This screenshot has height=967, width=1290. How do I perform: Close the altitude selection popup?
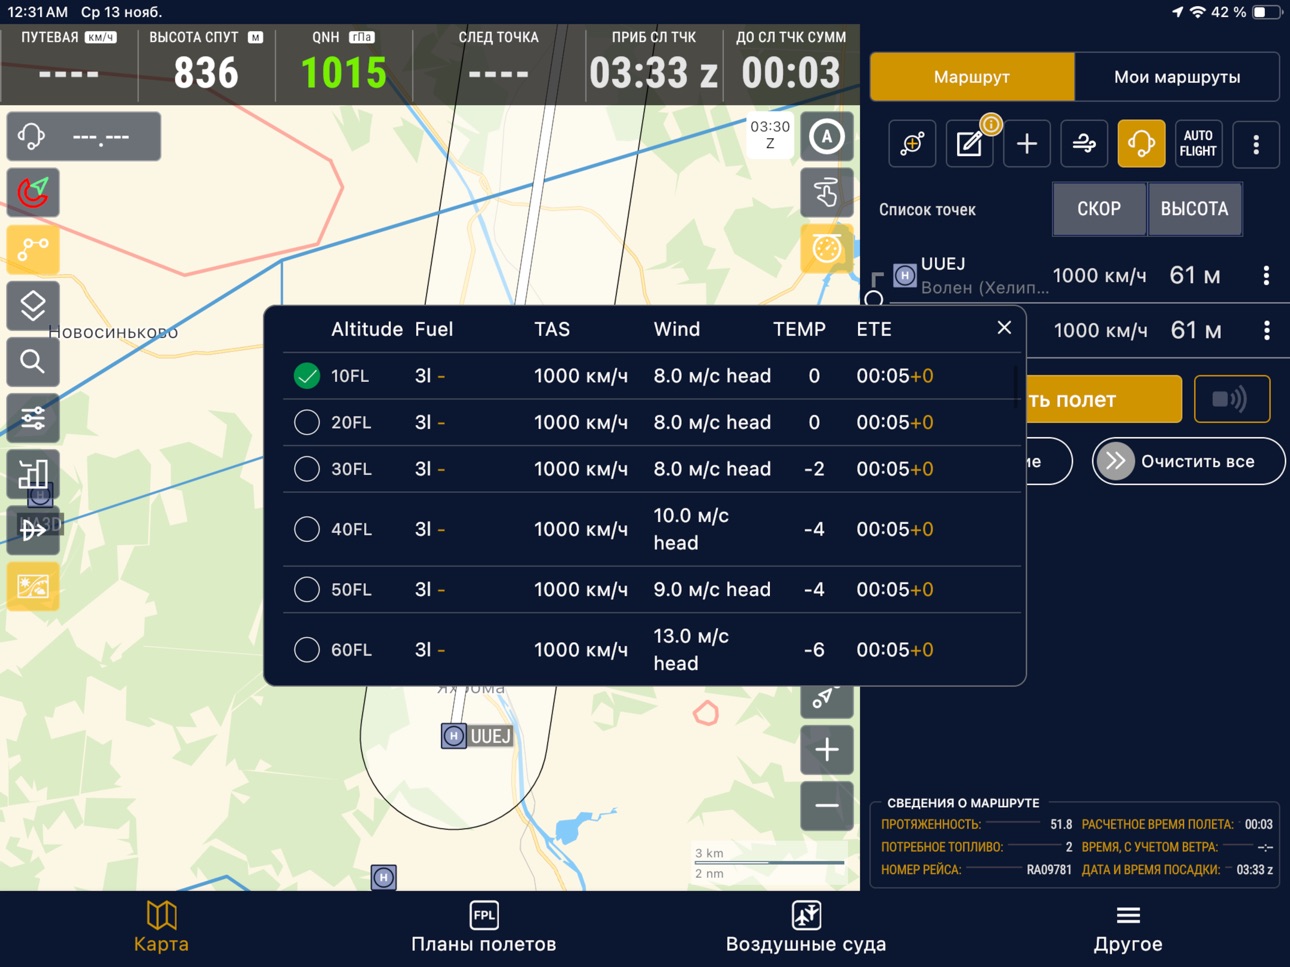coord(1004,328)
